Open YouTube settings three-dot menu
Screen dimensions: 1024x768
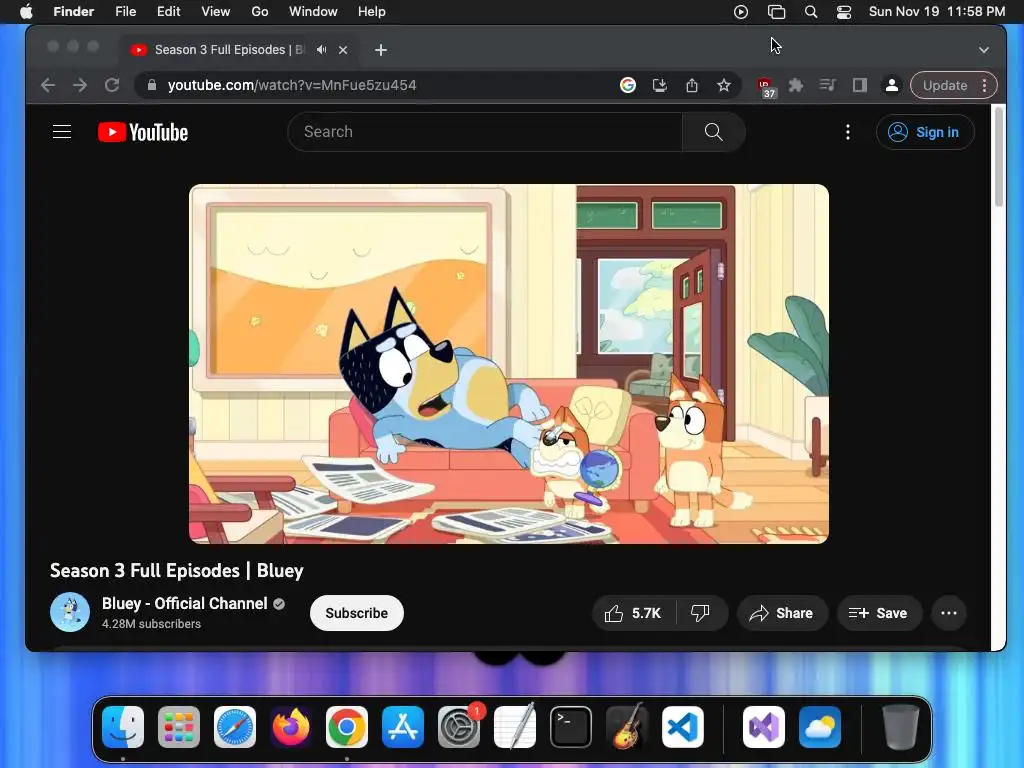[848, 132]
